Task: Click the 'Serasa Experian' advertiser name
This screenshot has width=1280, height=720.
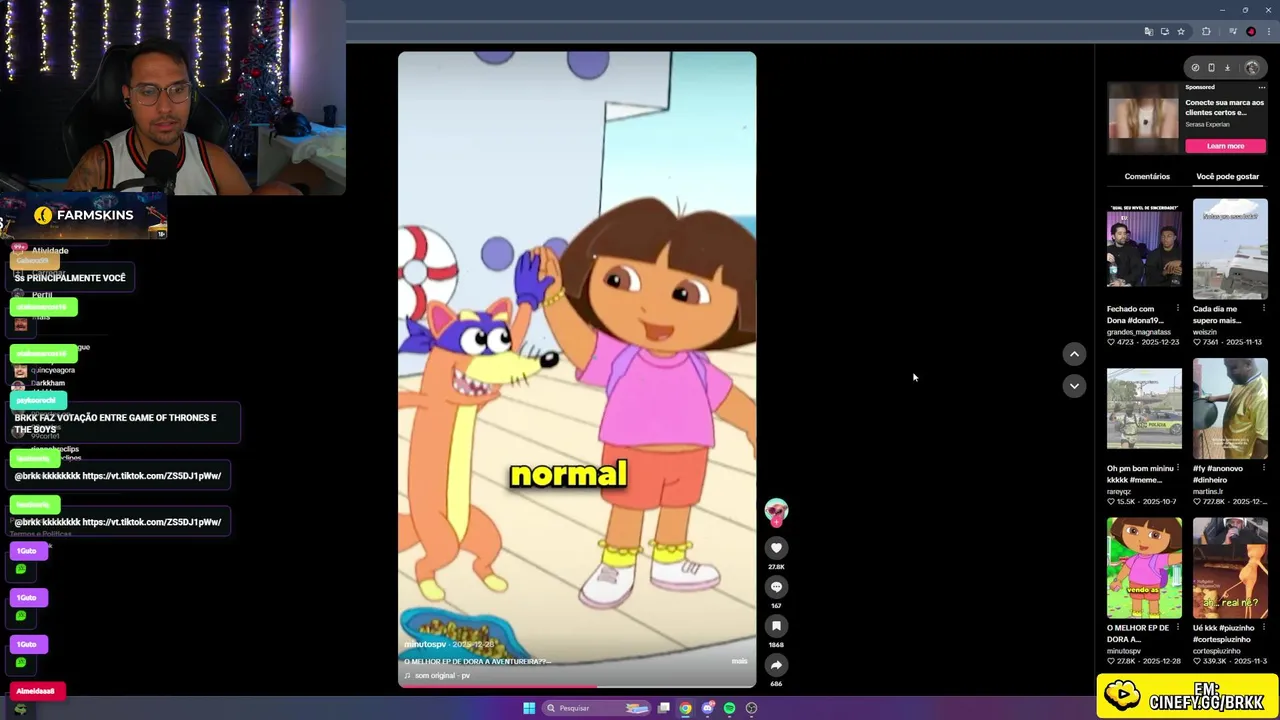Action: 1206,124
